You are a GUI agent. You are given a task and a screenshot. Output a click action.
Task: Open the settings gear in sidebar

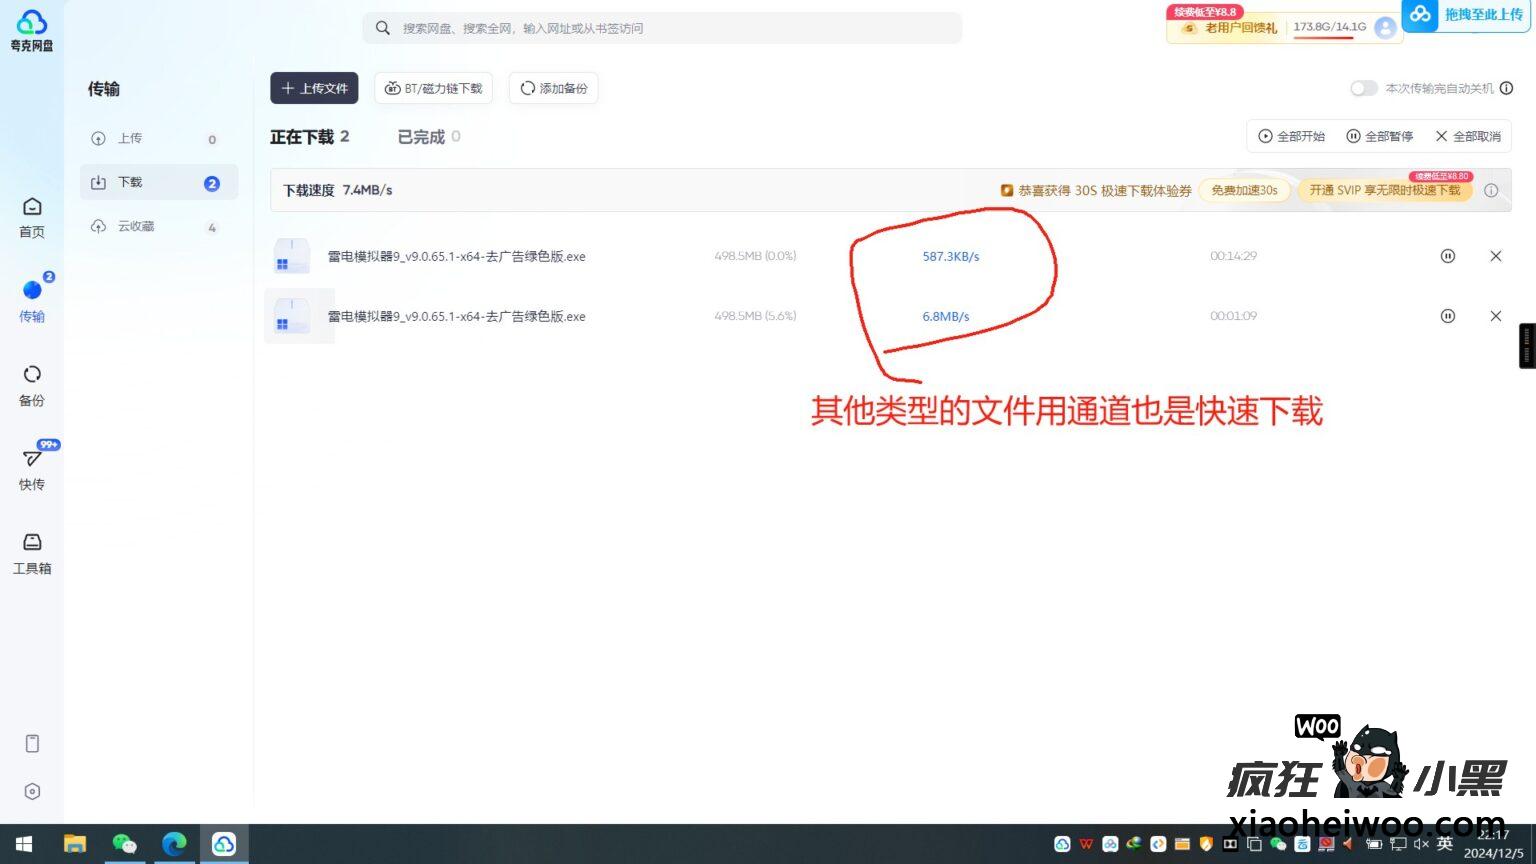(31, 791)
